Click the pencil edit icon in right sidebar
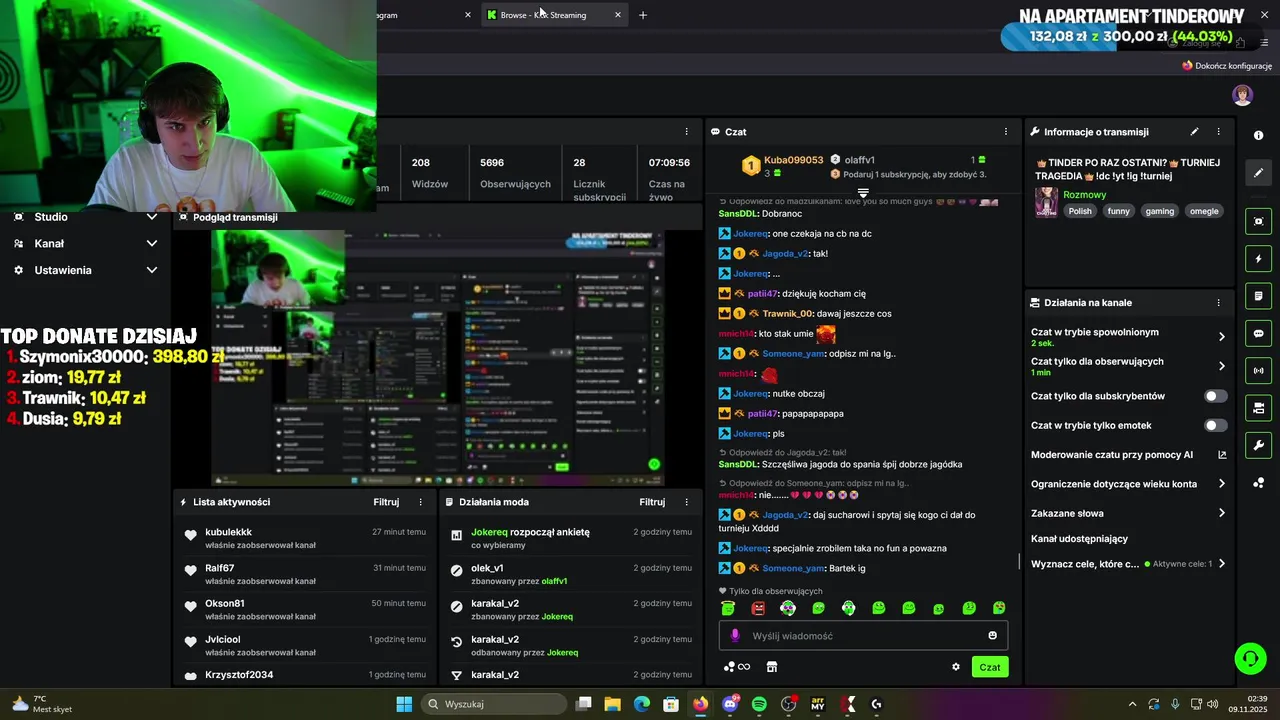The width and height of the screenshot is (1280, 720). [x=1258, y=173]
